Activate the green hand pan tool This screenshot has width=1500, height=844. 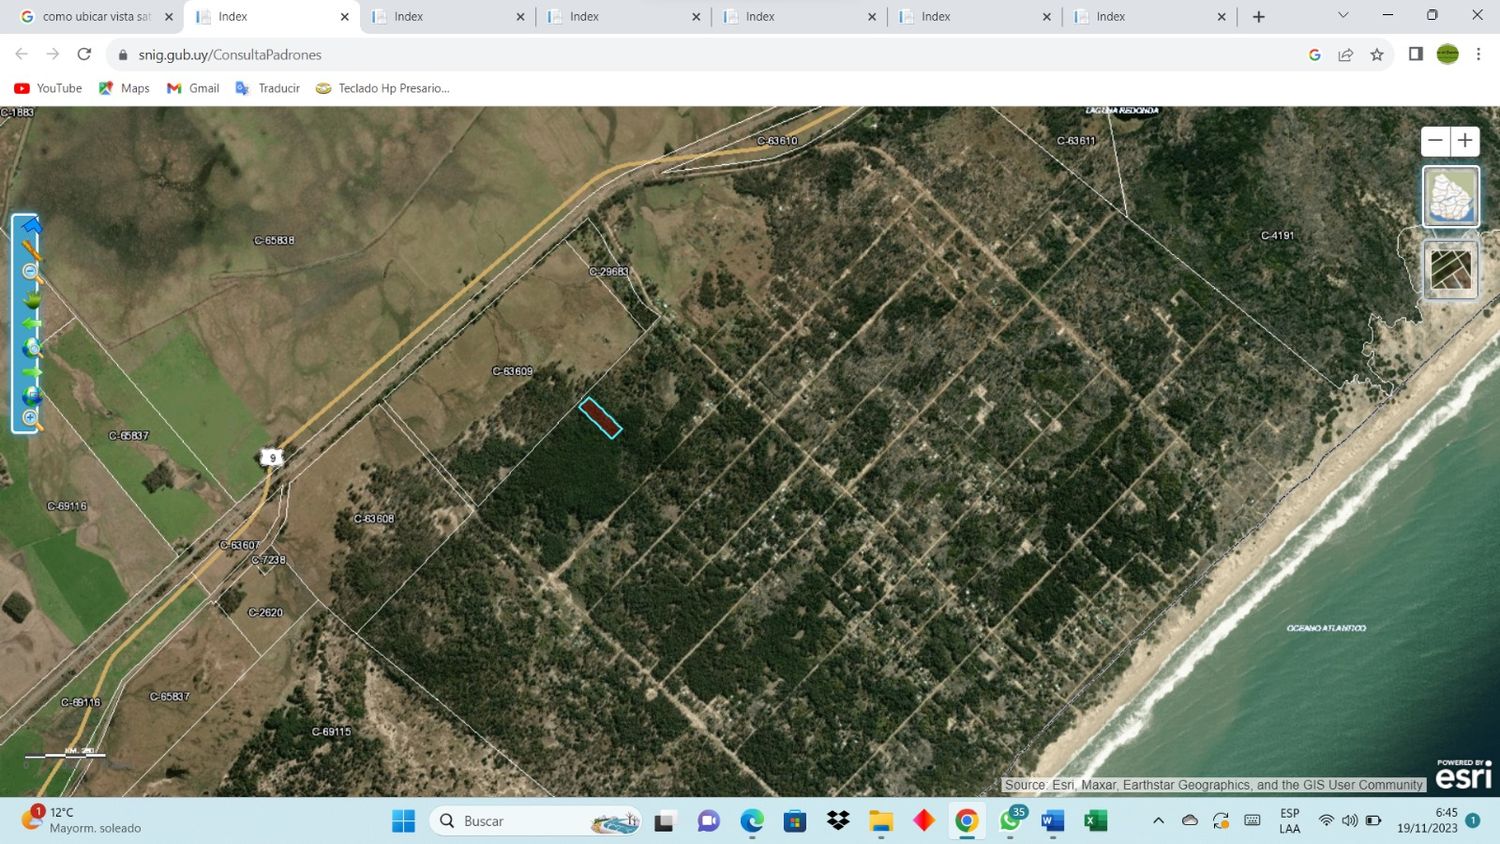point(31,298)
